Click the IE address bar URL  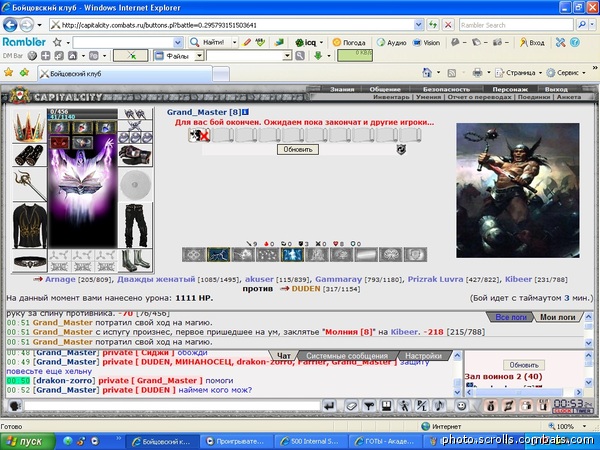coord(159,25)
